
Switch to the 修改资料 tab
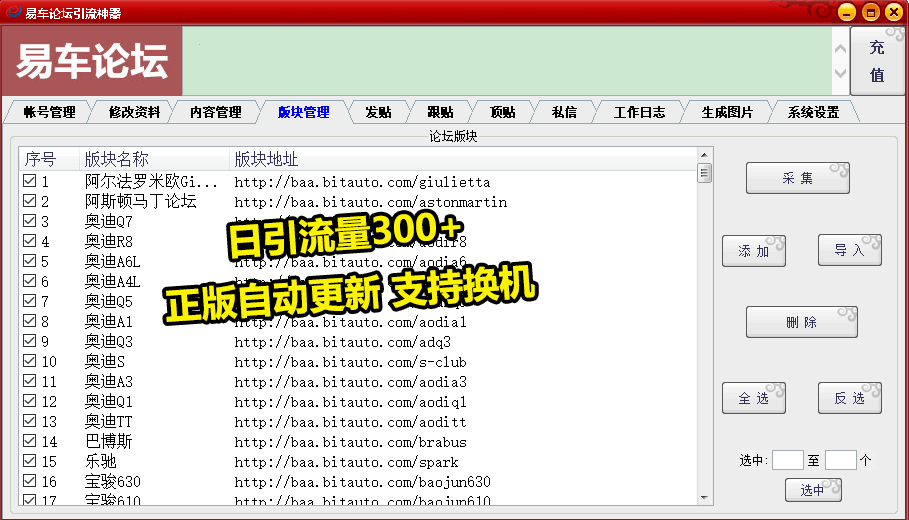point(134,112)
